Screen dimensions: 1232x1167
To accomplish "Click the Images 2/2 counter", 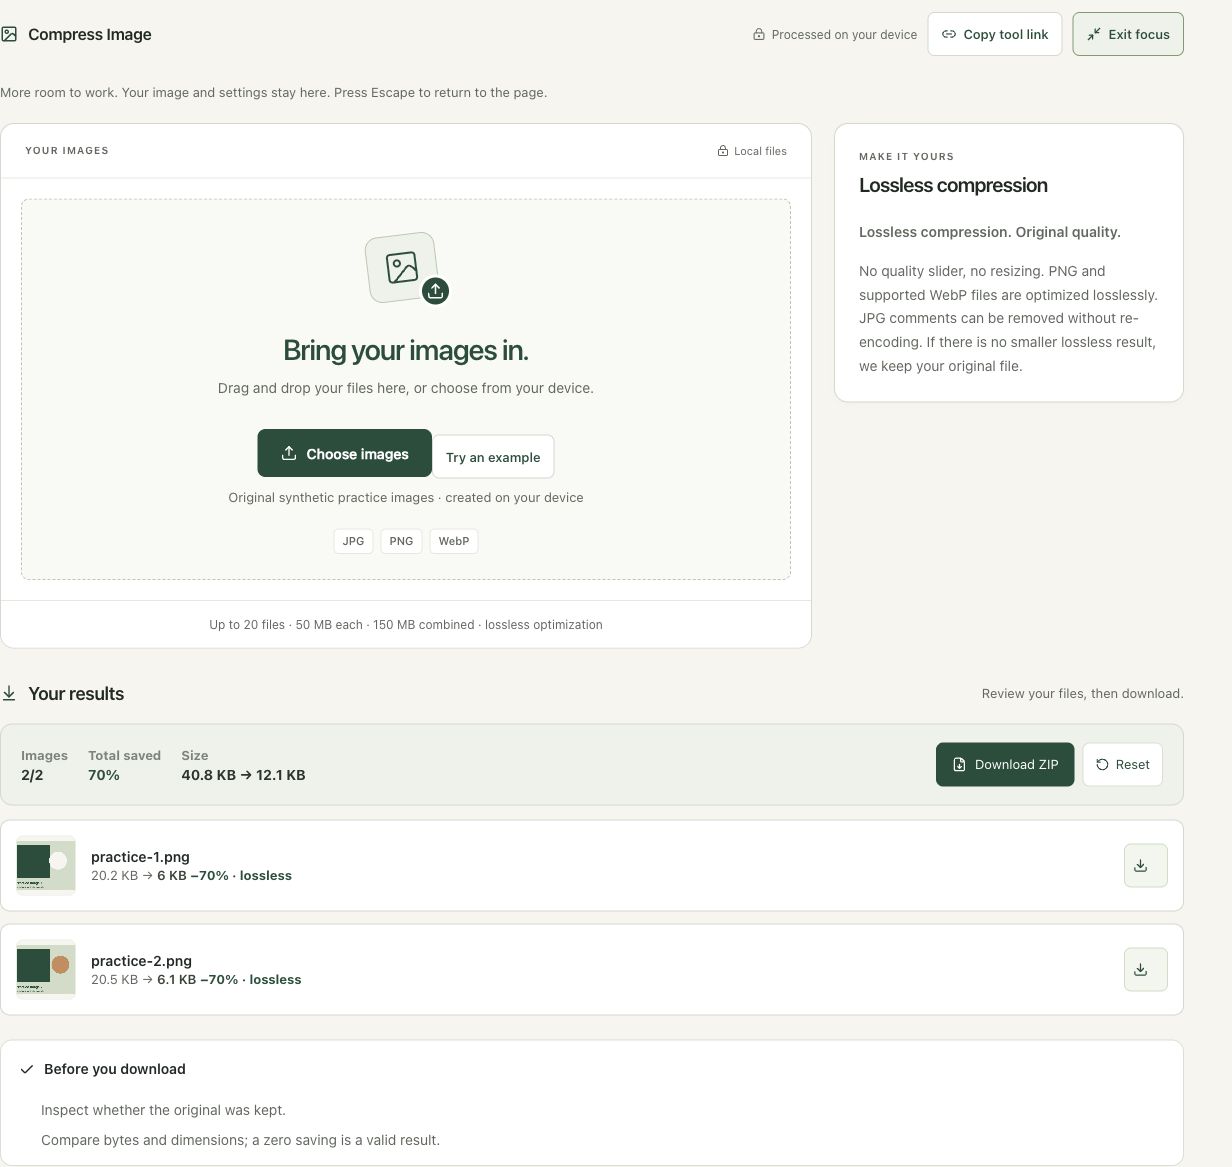I will click(x=44, y=765).
